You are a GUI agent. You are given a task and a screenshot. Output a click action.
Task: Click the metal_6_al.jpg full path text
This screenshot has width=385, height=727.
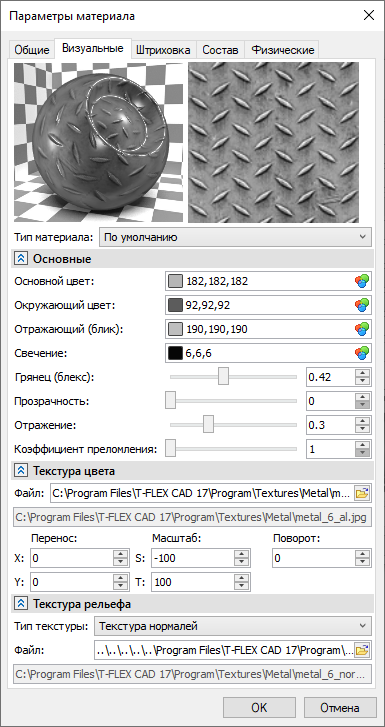192,518
